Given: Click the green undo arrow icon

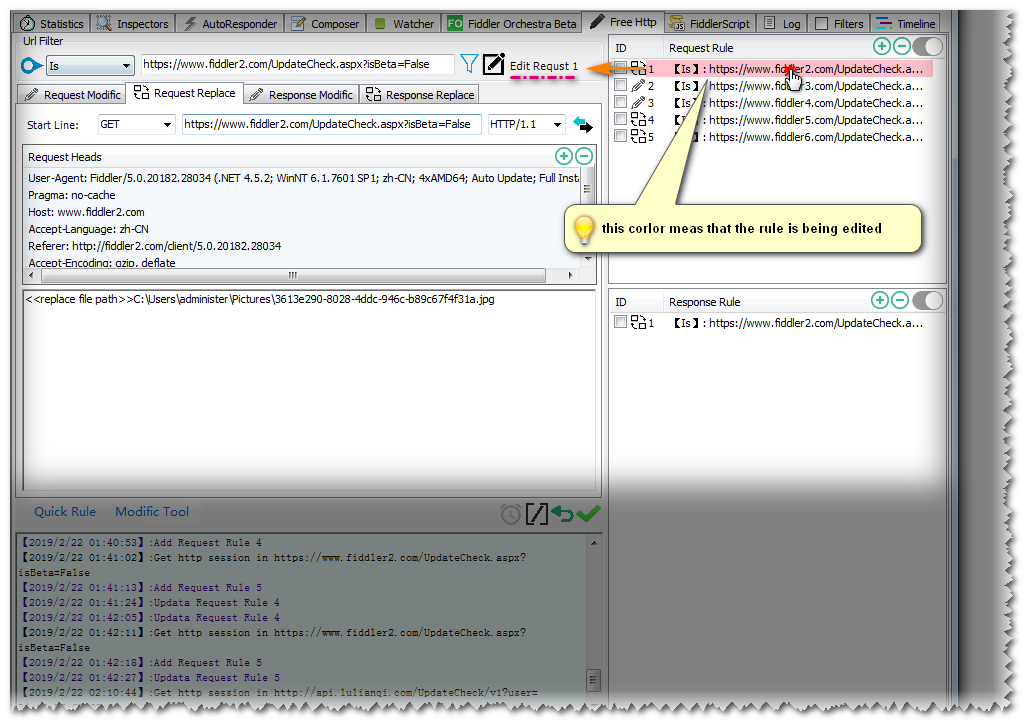Looking at the screenshot, I should [x=562, y=513].
